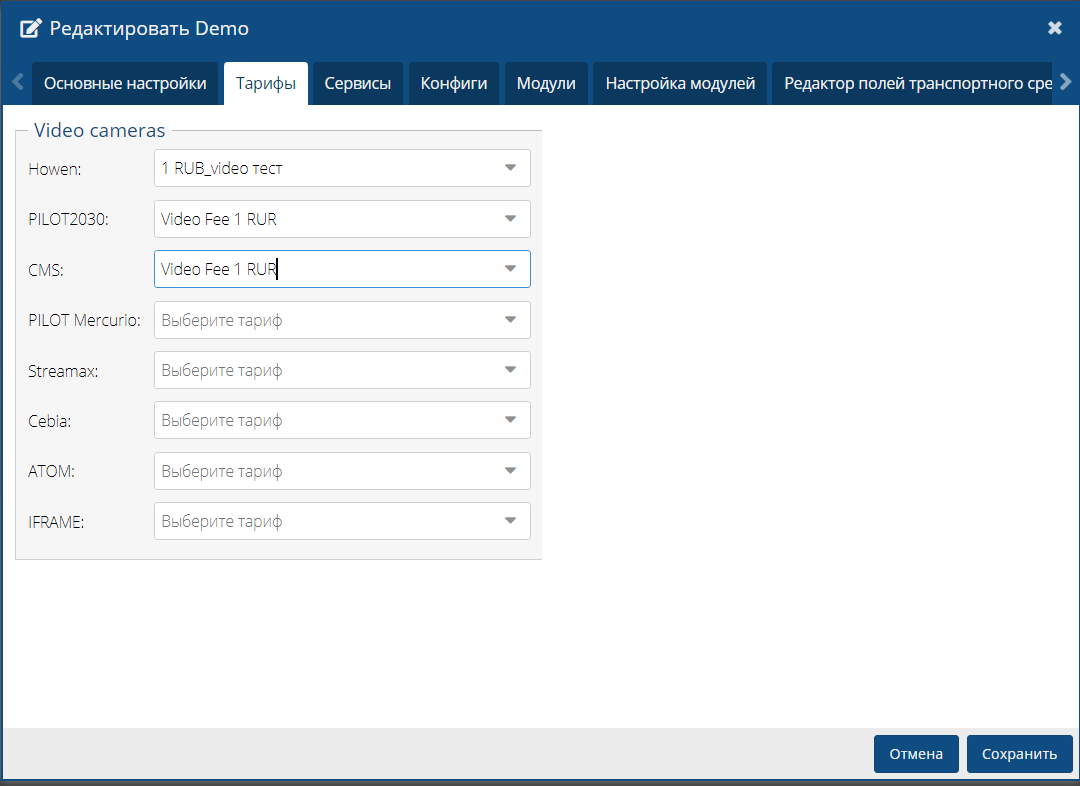Image resolution: width=1080 pixels, height=786 pixels.
Task: Open the ATOM tariff dropdown arrow
Action: pyautogui.click(x=510, y=471)
